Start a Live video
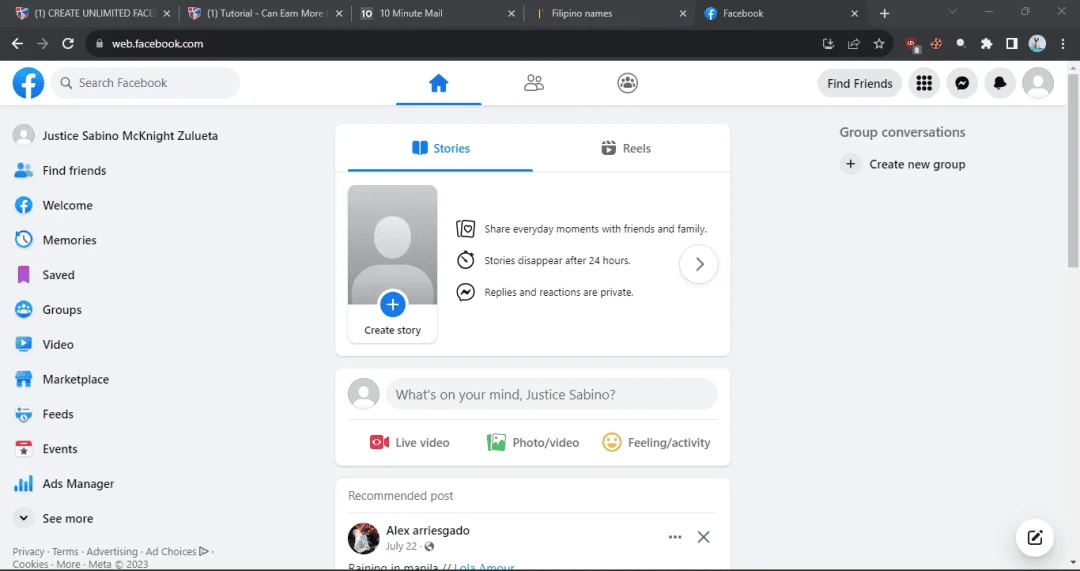The image size is (1080, 571). [x=409, y=443]
